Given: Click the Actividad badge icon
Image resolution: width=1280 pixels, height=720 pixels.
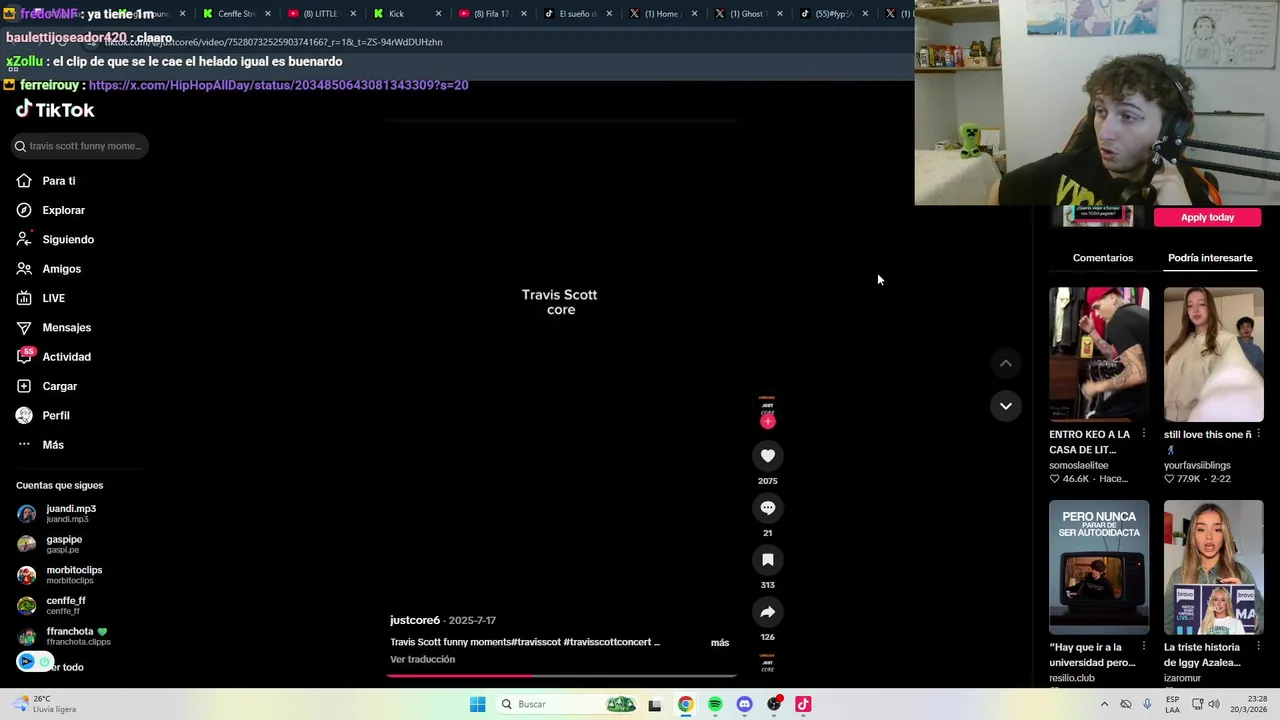Looking at the screenshot, I should 26,356.
